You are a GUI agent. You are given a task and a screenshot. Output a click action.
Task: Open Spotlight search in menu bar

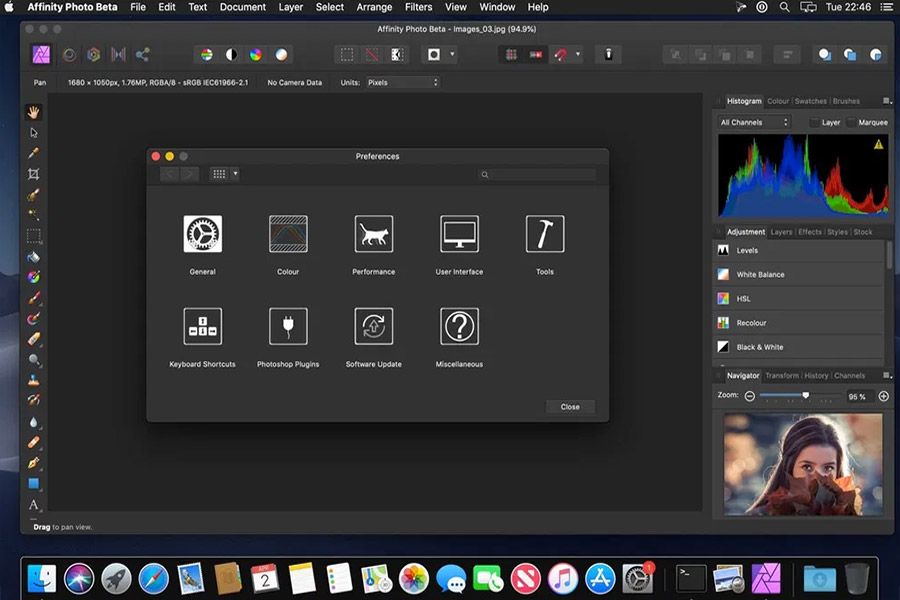click(784, 7)
